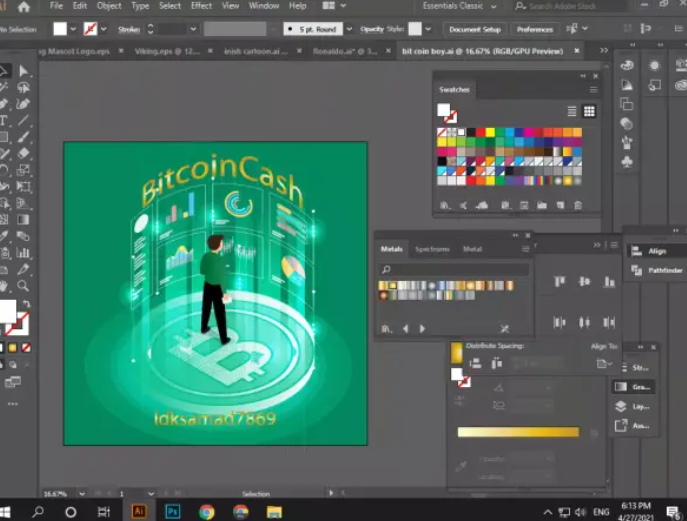The height and width of the screenshot is (521, 687).
Task: Select the Hand tool
Action: [x=4, y=286]
